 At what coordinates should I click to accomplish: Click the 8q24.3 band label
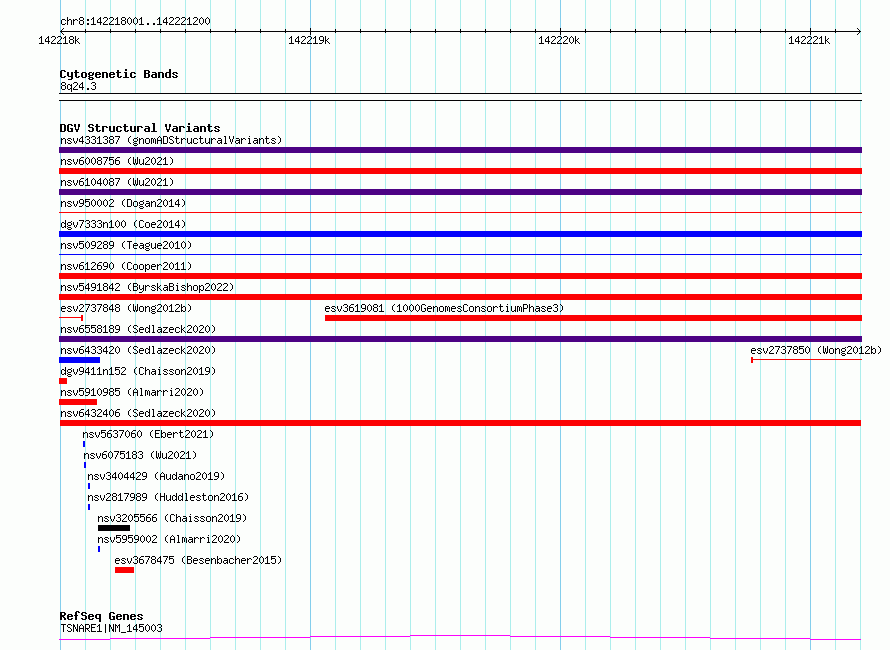coord(78,86)
